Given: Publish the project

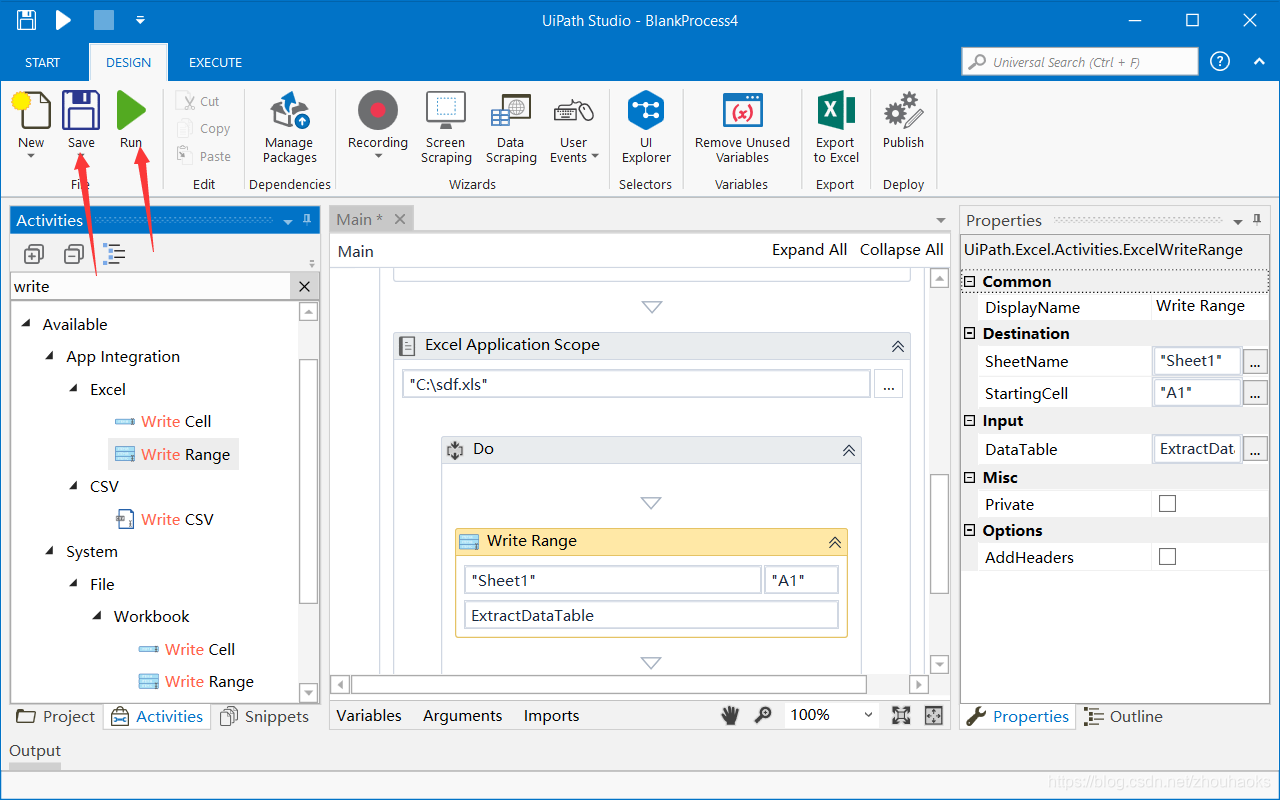Looking at the screenshot, I should click(903, 120).
